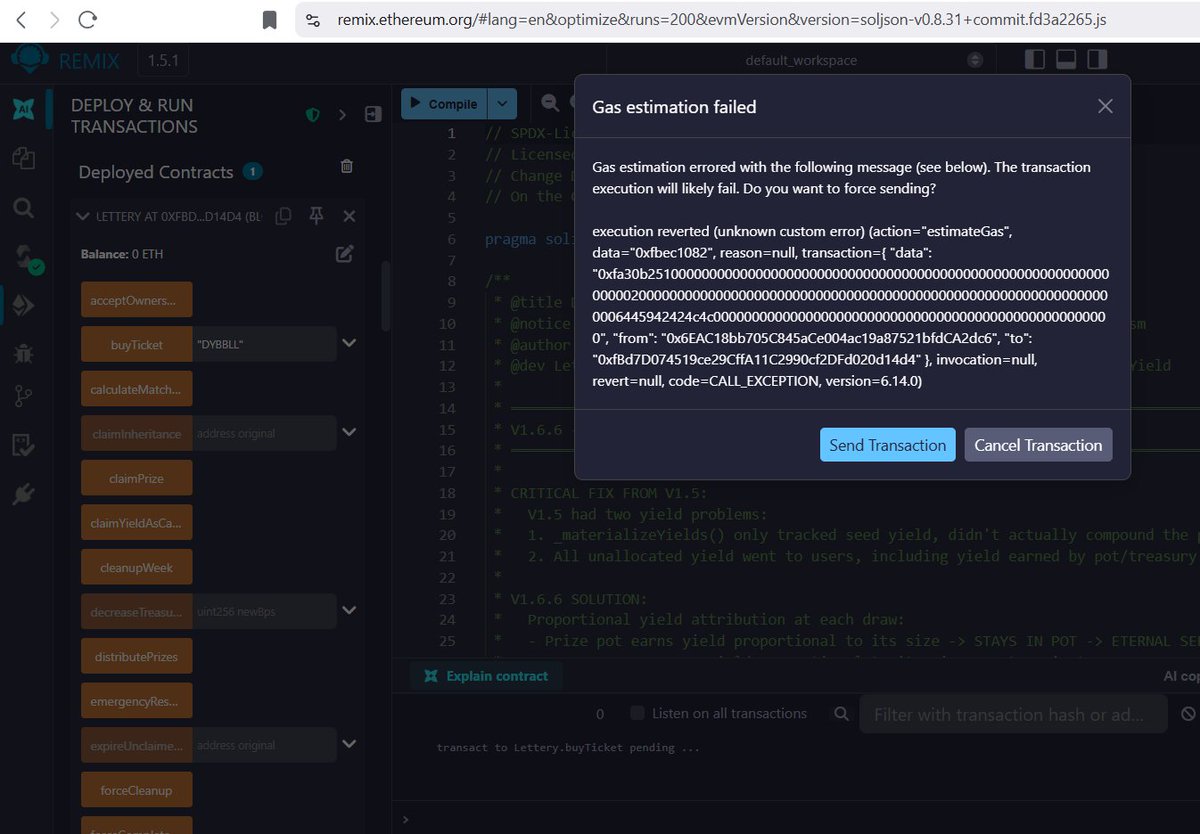Click the REMIX logo to go home
Image resolution: width=1200 pixels, height=834 pixels.
point(30,59)
